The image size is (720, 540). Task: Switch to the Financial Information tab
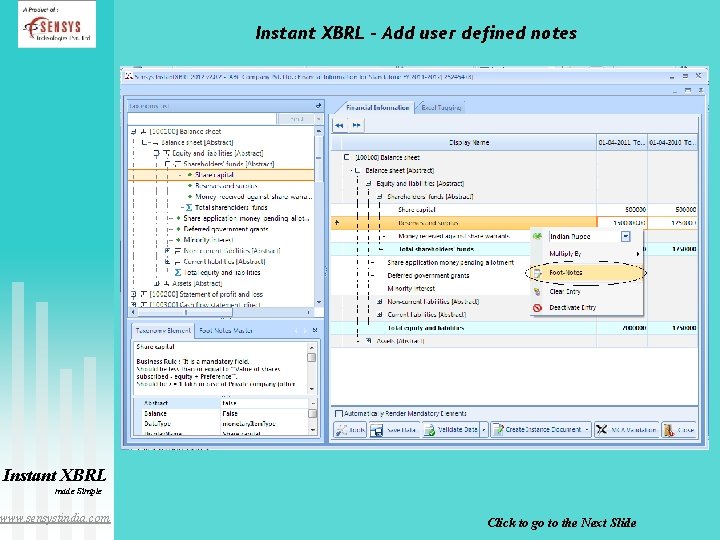pyautogui.click(x=377, y=107)
